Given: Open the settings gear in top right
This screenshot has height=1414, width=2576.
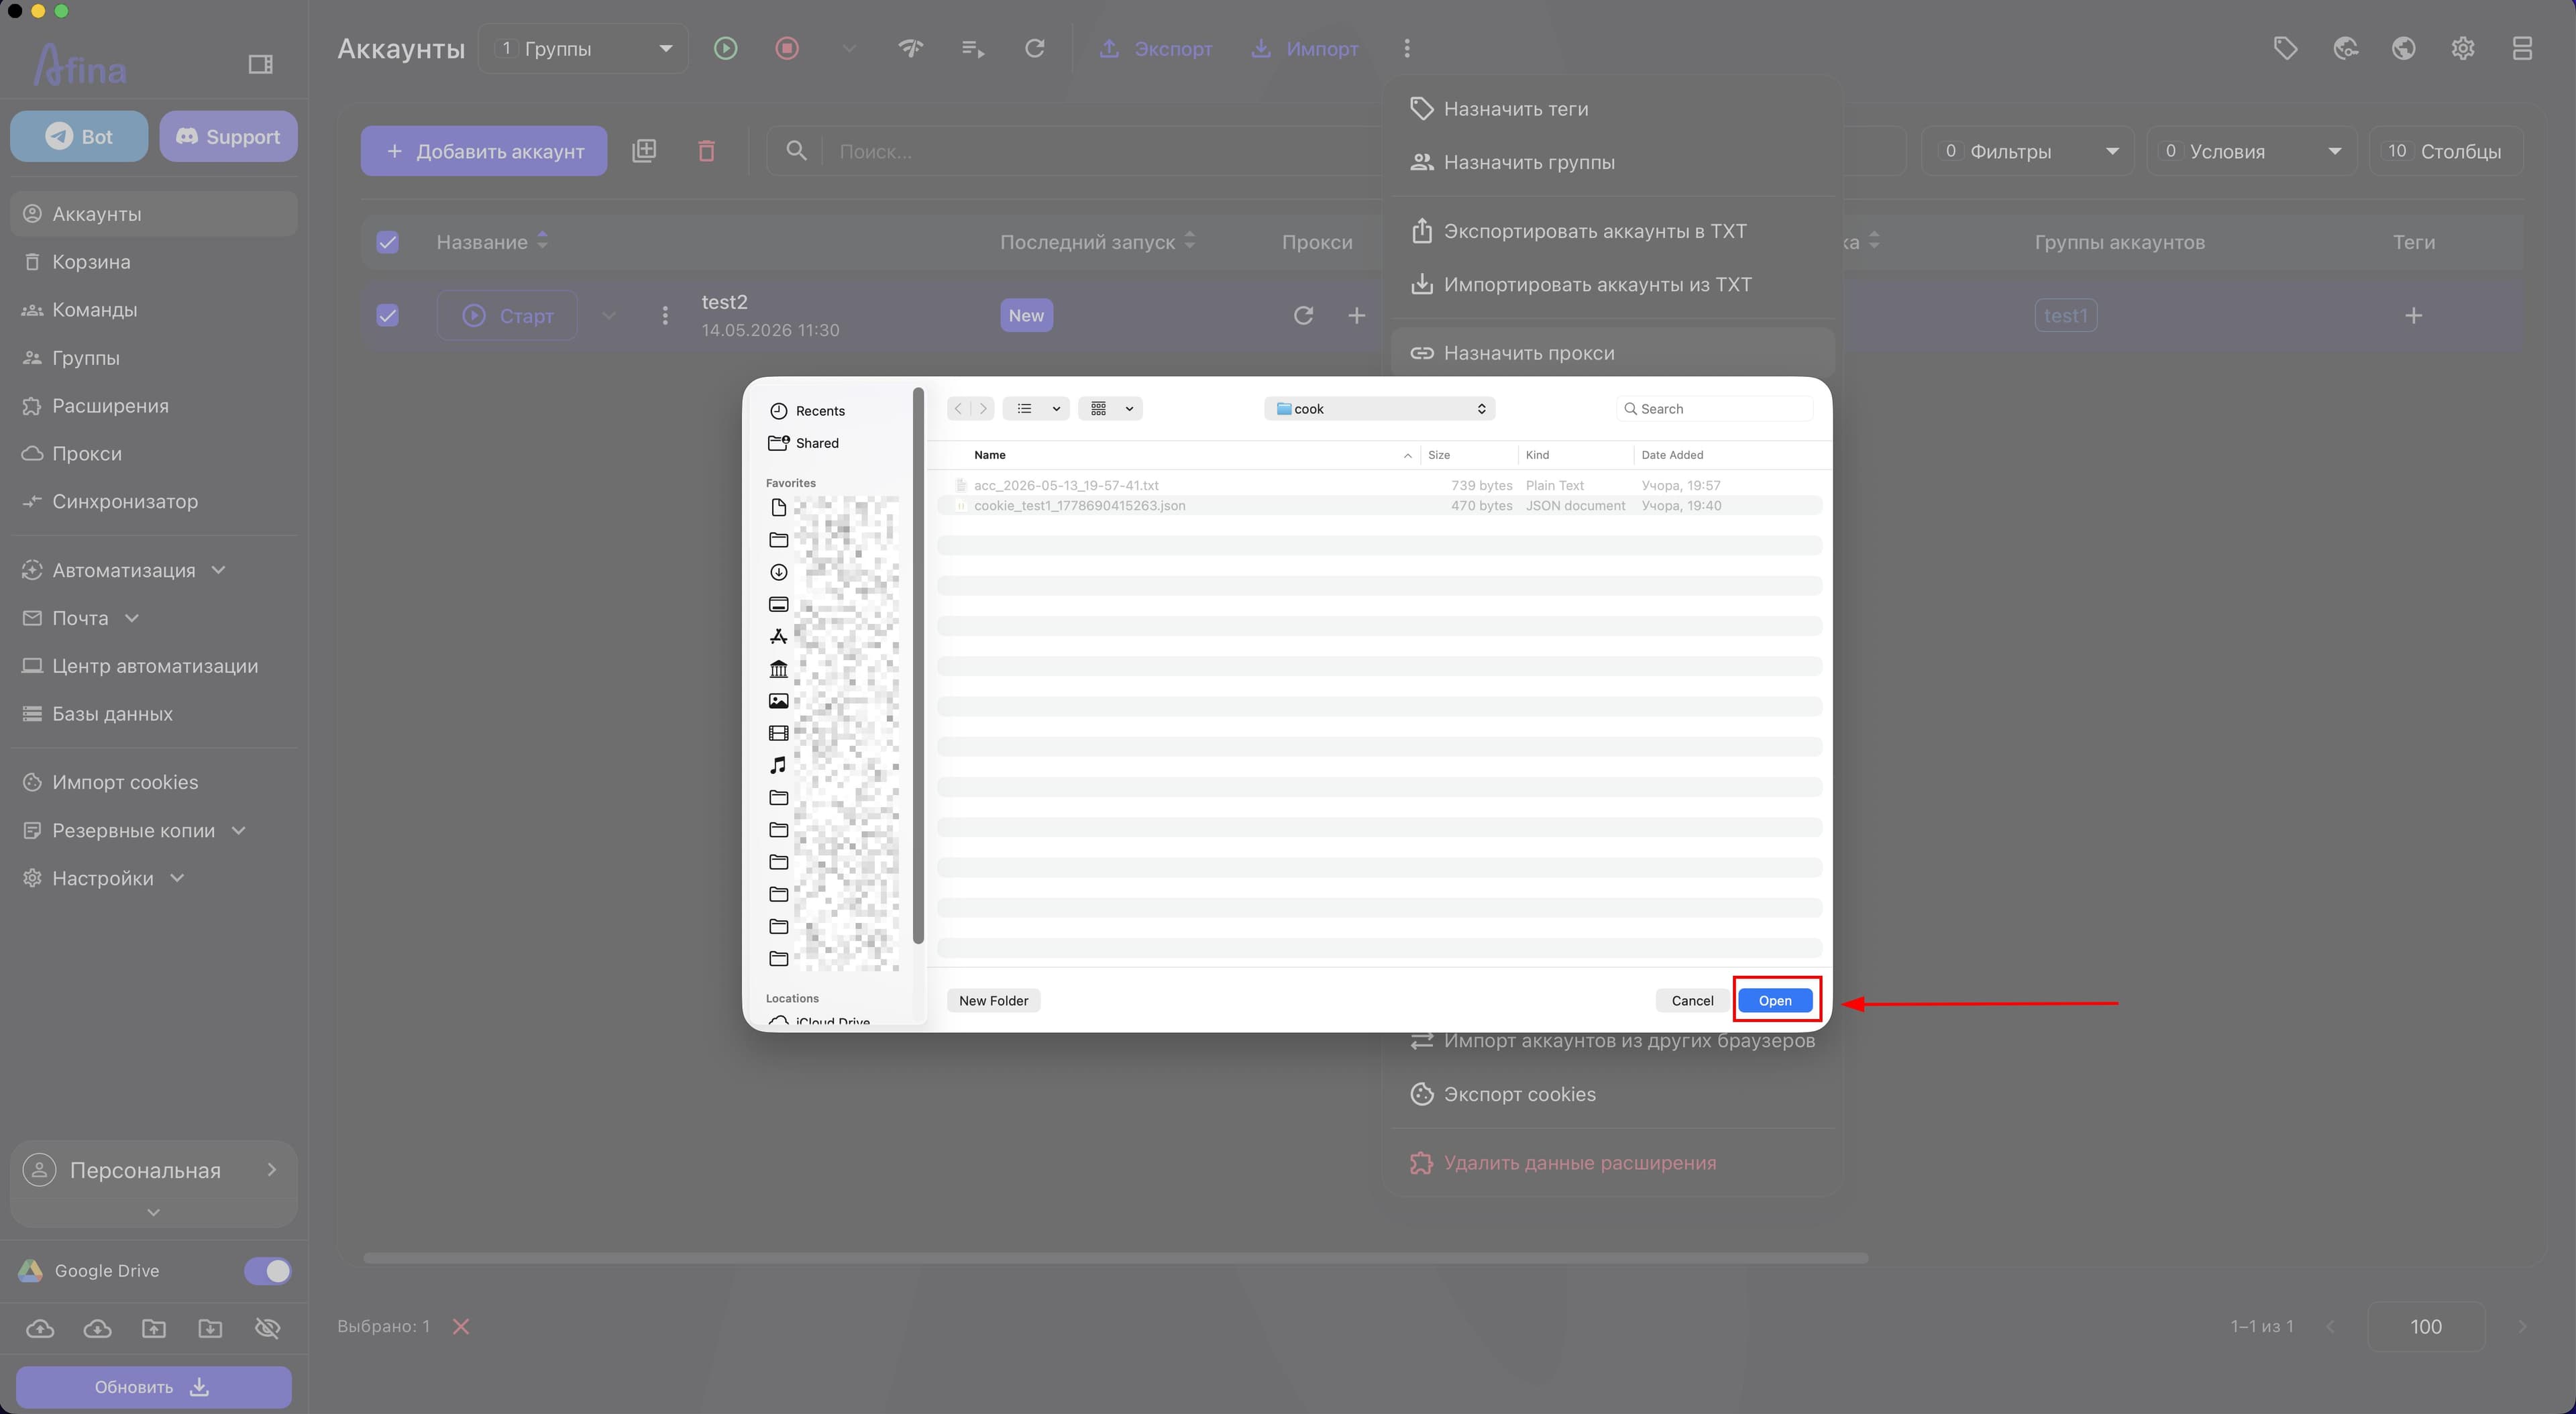Looking at the screenshot, I should pyautogui.click(x=2463, y=48).
